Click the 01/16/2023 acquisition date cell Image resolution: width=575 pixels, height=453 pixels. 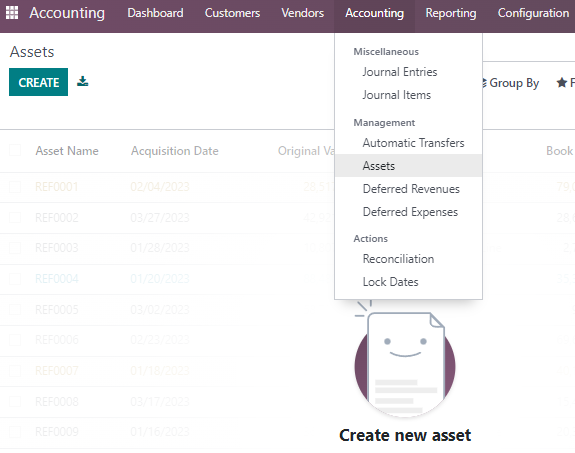(160, 431)
